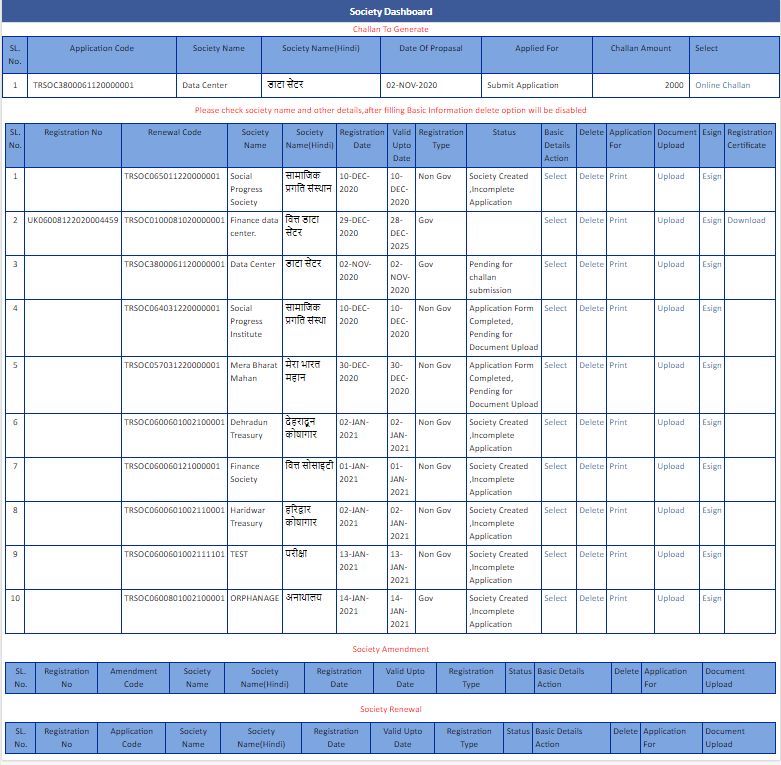The width and height of the screenshot is (781, 765).
Task: Esign the Social Progress Institute application
Action: tap(712, 308)
